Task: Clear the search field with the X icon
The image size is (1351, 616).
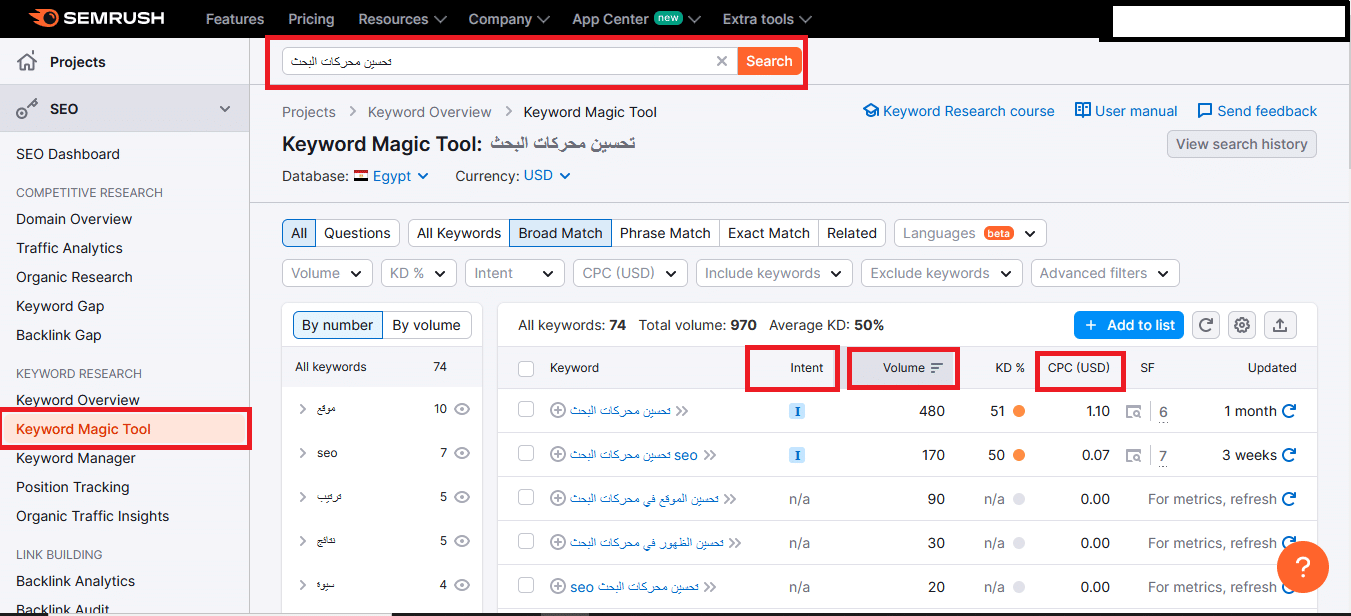Action: 722,61
